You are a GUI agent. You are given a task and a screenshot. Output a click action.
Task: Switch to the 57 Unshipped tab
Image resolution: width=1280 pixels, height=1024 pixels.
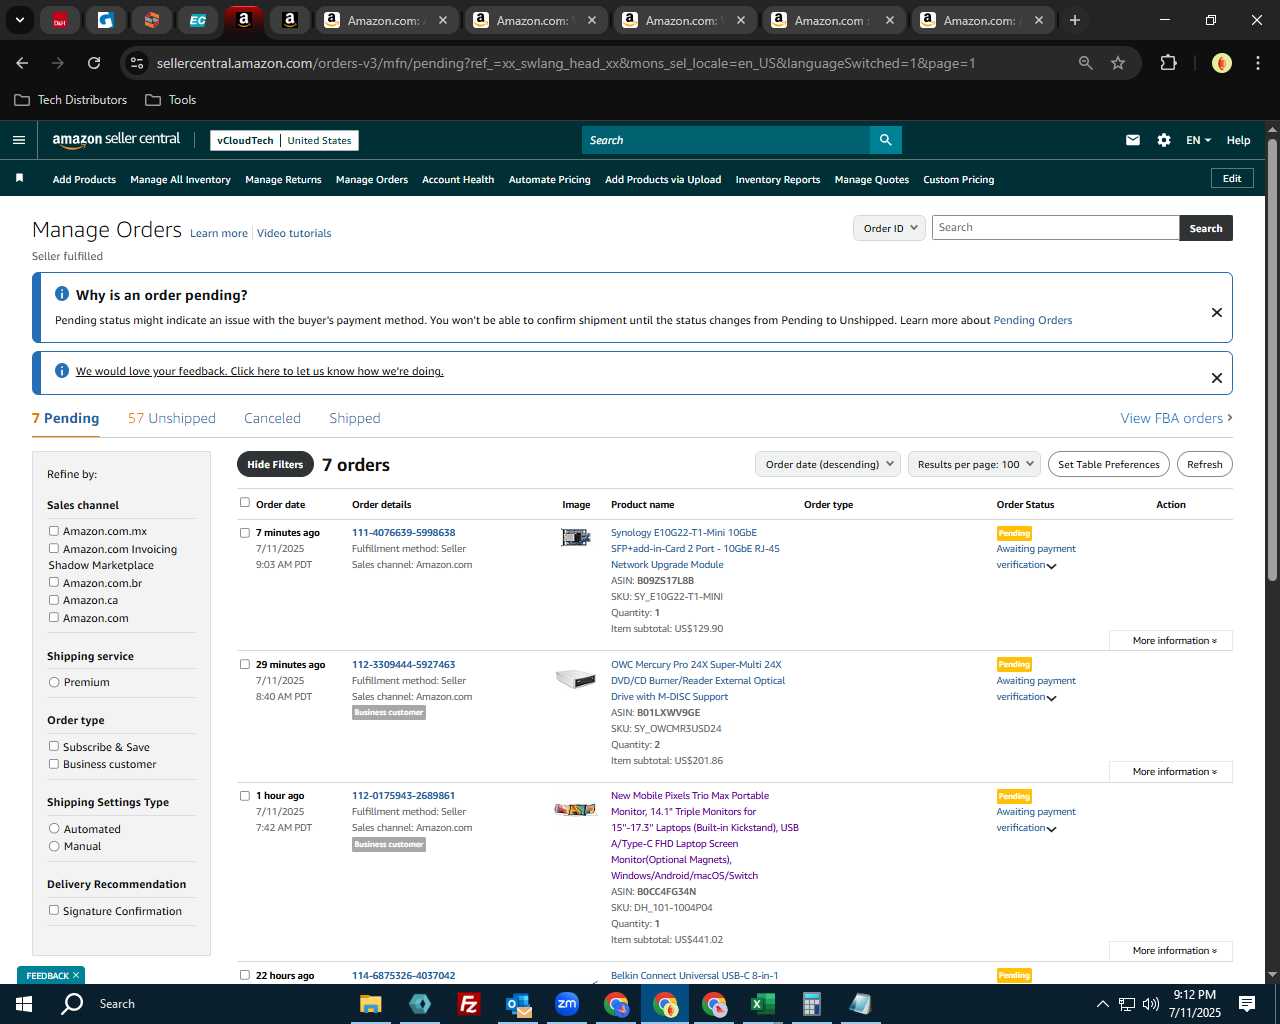click(172, 418)
